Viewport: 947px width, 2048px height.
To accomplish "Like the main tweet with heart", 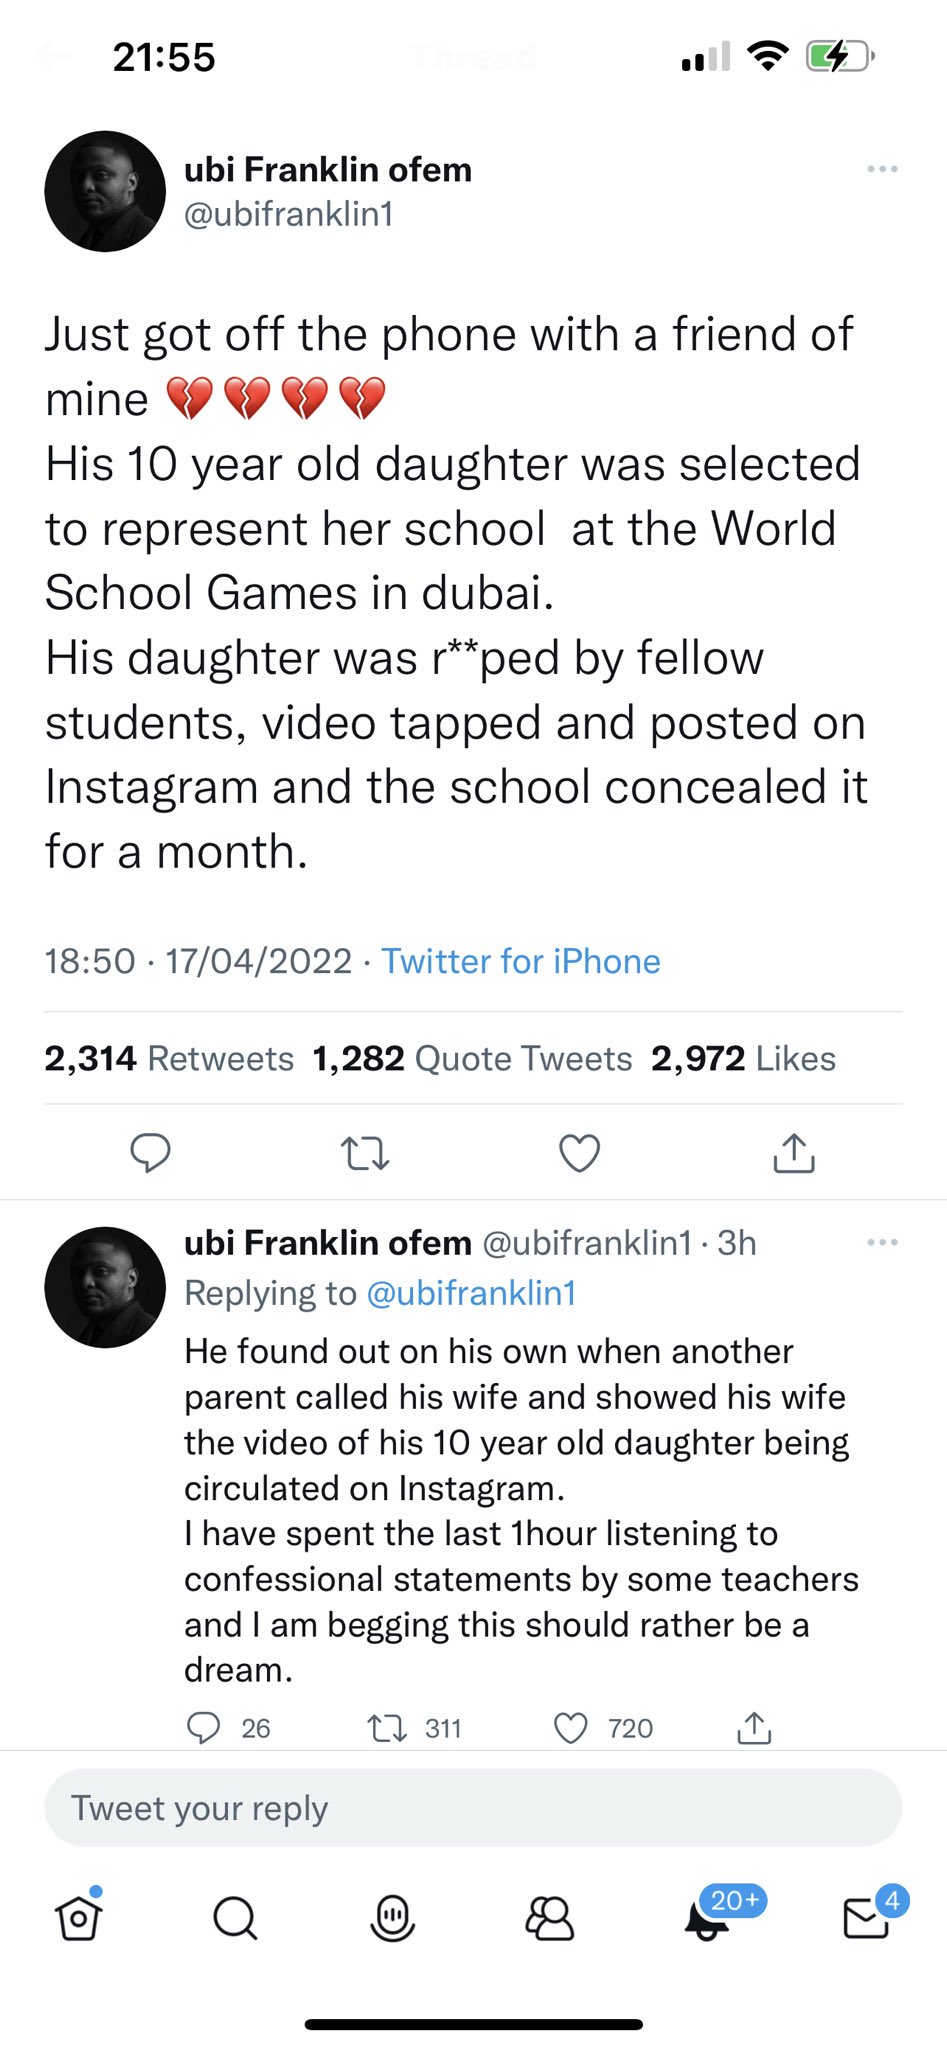I will tap(579, 1153).
